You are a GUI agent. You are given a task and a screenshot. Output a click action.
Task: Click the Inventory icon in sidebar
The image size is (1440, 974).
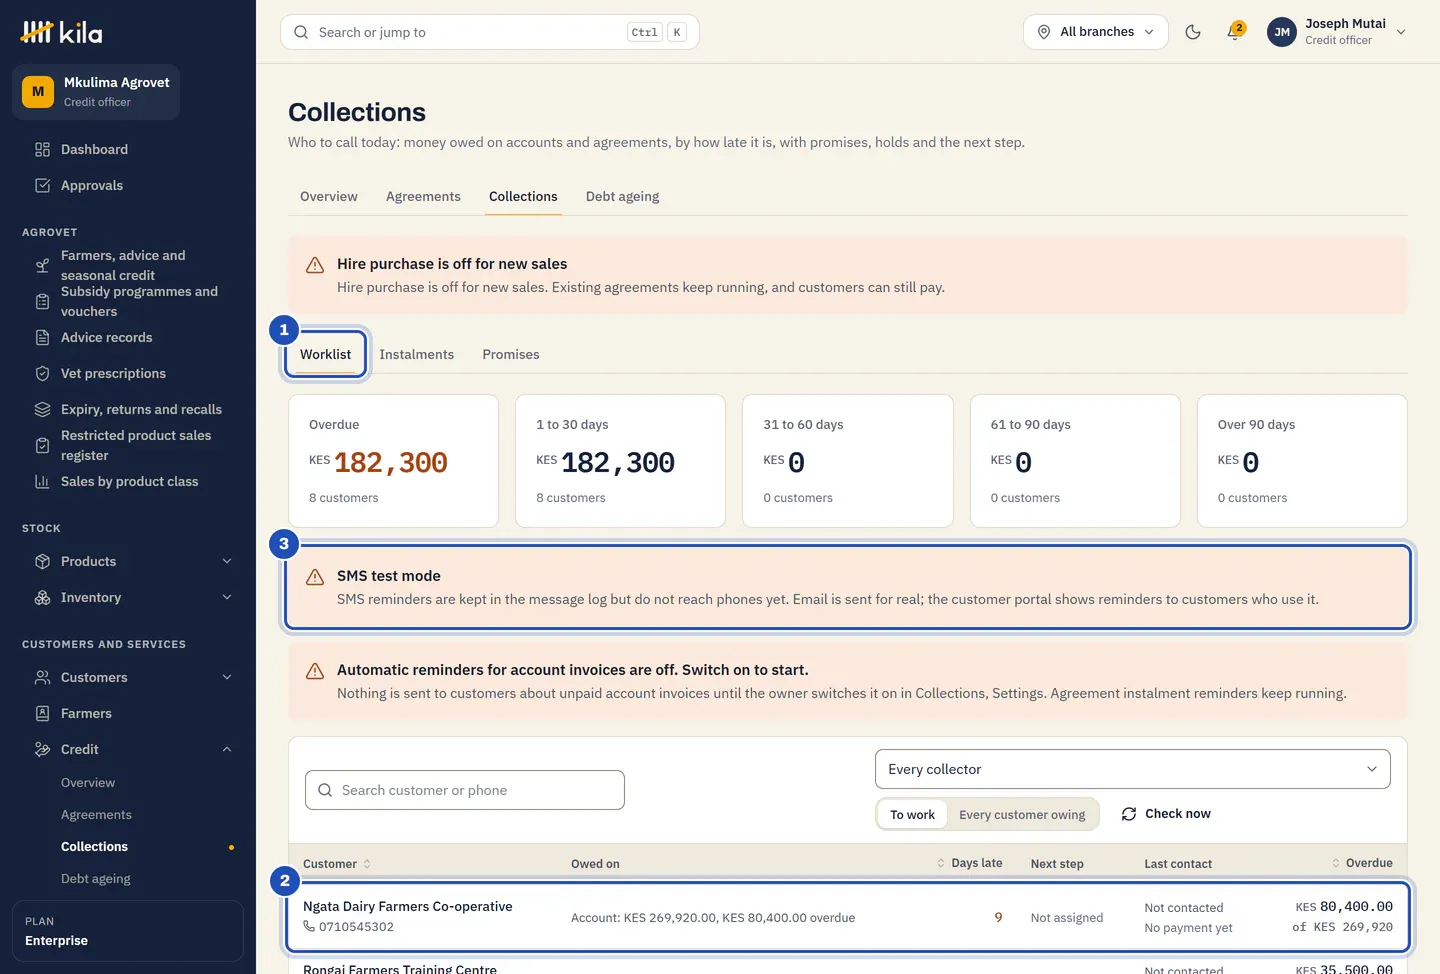[42, 598]
